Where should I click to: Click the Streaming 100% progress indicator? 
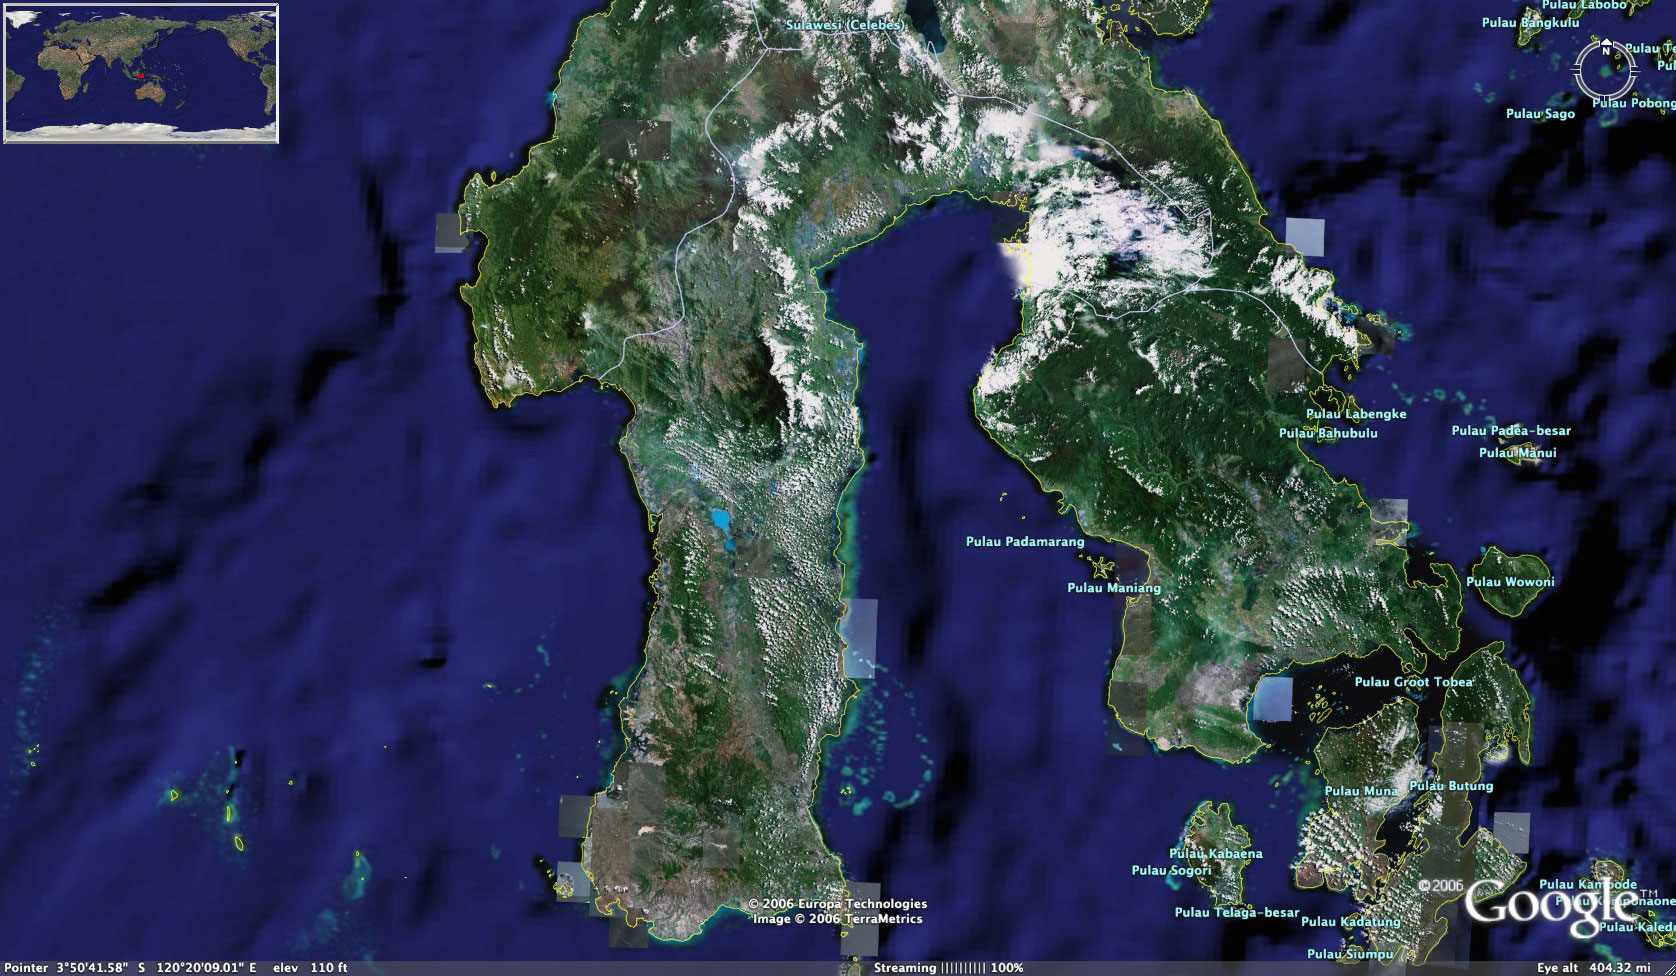pyautogui.click(x=948, y=968)
